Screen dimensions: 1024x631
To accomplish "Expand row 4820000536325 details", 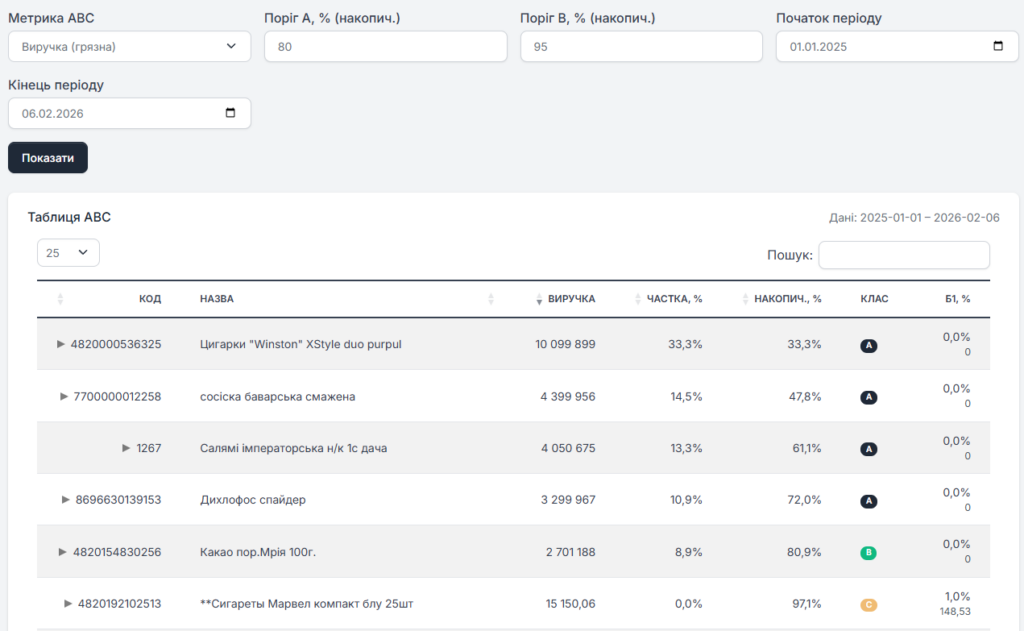I will point(61,344).
